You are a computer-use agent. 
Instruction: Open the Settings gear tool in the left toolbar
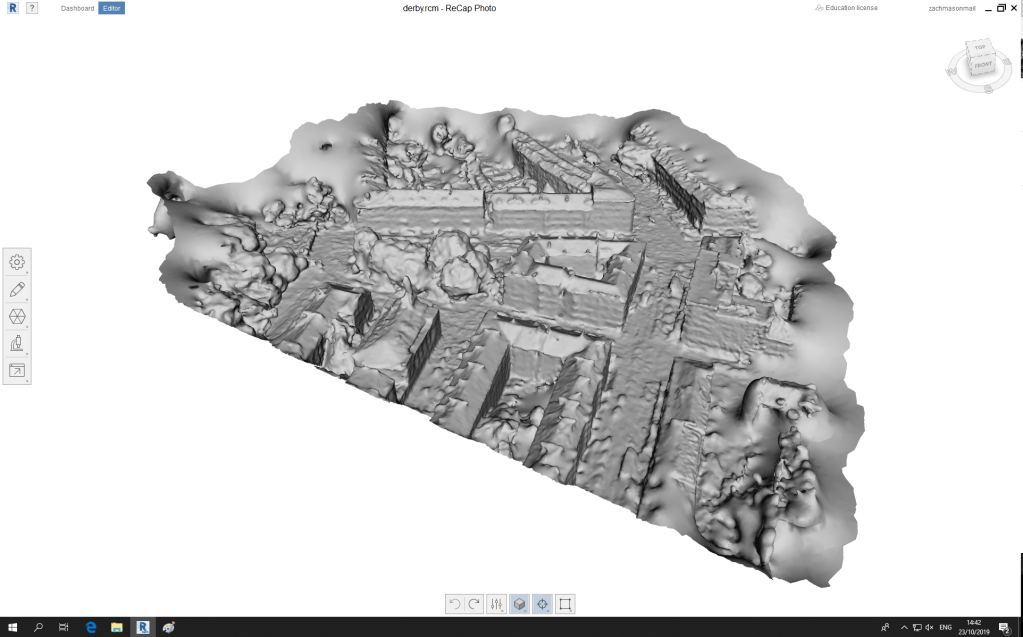click(x=17, y=263)
